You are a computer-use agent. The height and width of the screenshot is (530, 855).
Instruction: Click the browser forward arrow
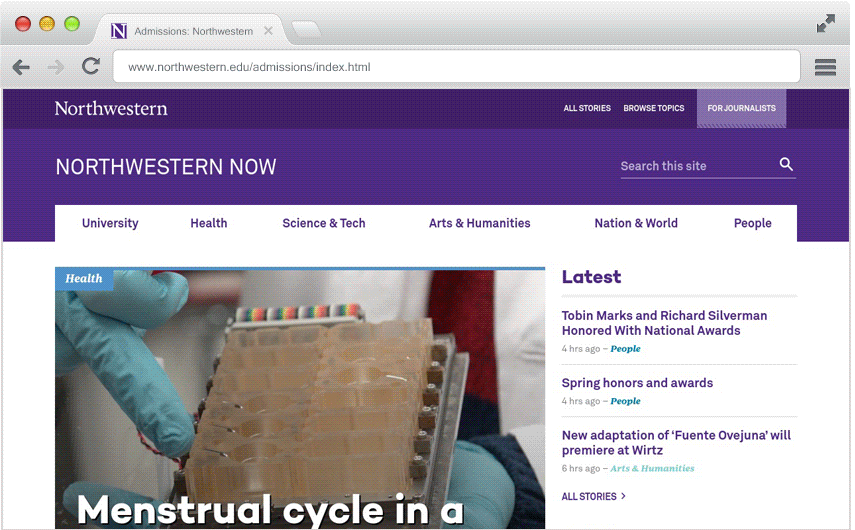coord(56,67)
